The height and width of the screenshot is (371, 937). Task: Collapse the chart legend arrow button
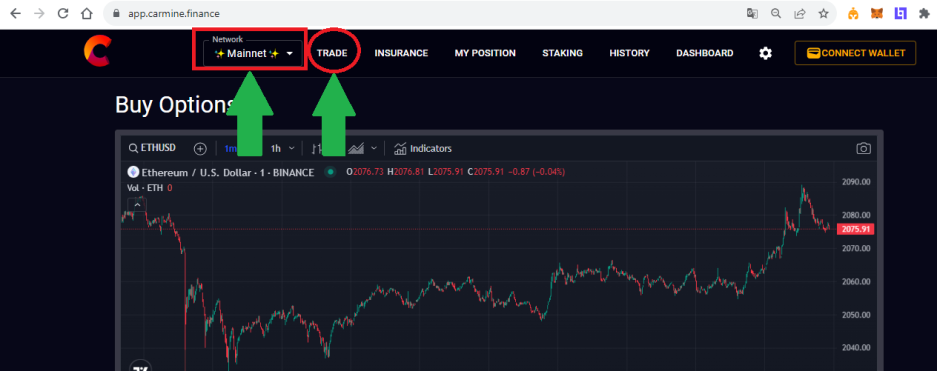[x=137, y=204]
